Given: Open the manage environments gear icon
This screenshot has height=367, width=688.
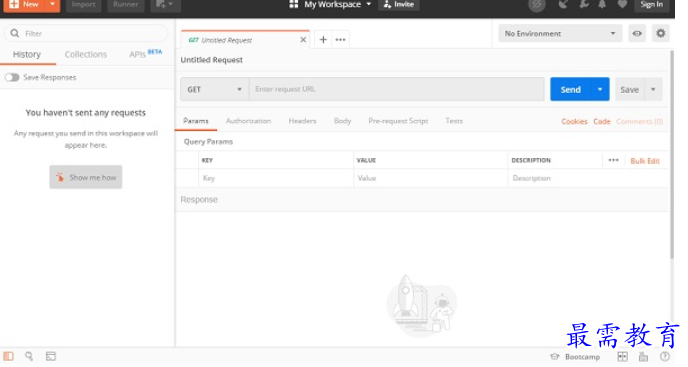Looking at the screenshot, I should [660, 33].
